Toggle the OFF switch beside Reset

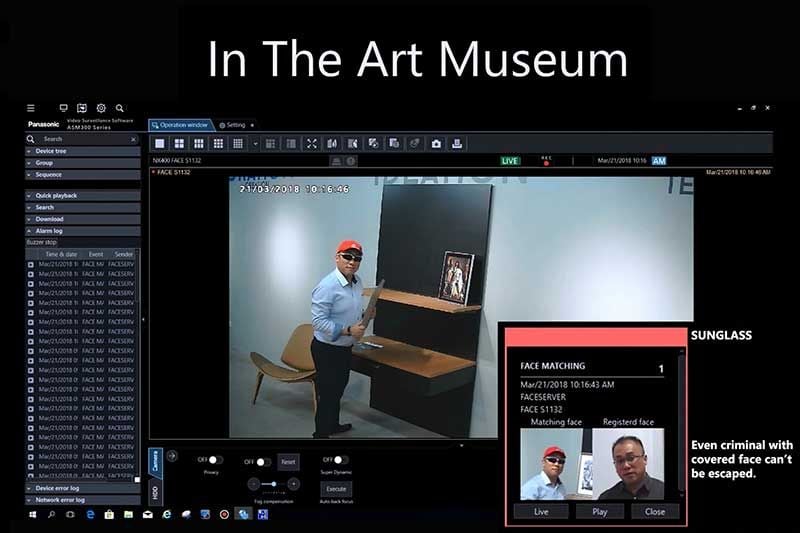click(x=263, y=462)
